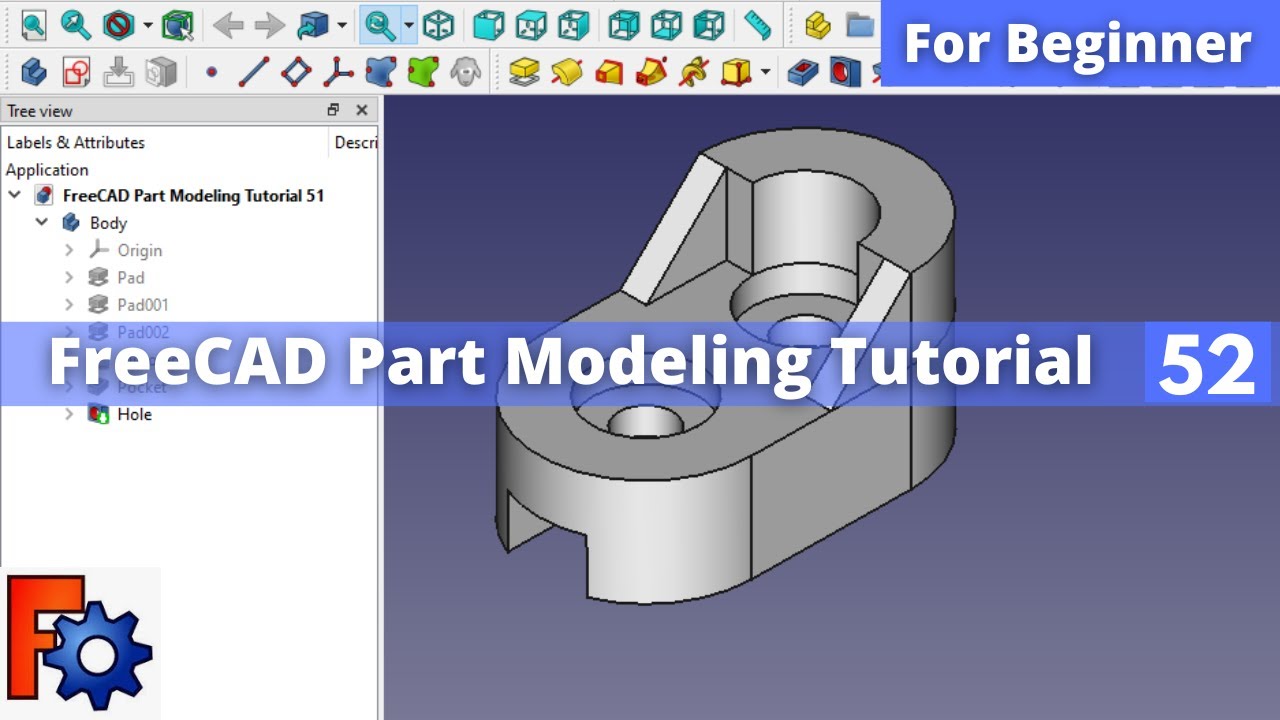The width and height of the screenshot is (1280, 720).
Task: Set the Front view
Action: pyautogui.click(x=488, y=25)
